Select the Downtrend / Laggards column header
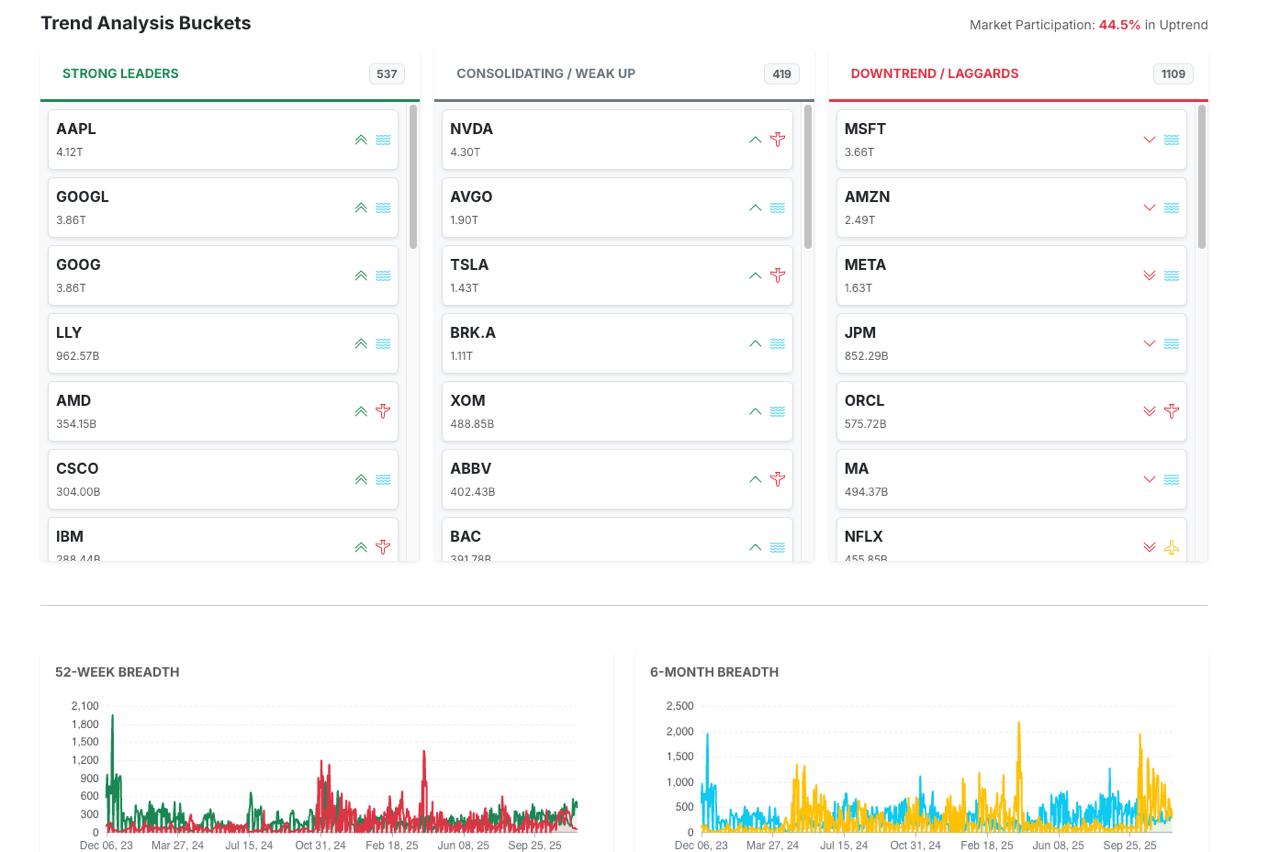 pos(934,74)
